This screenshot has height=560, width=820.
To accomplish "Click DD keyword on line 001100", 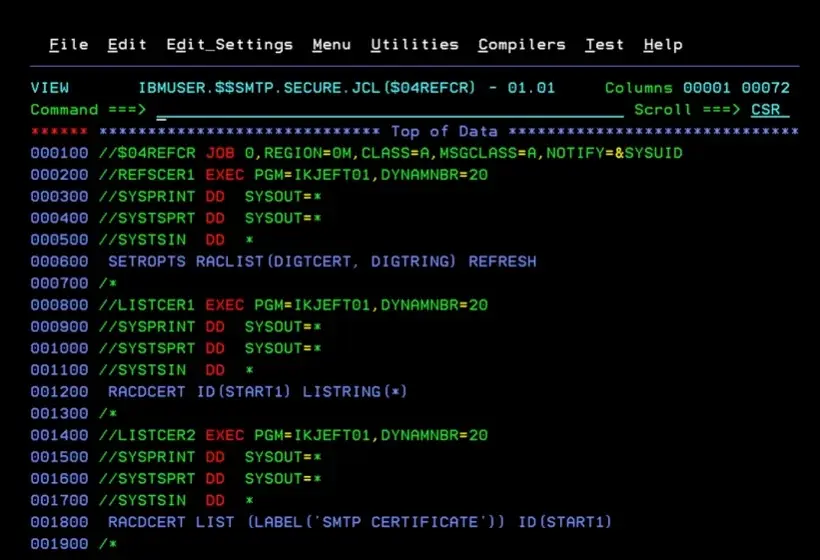I will [215, 370].
